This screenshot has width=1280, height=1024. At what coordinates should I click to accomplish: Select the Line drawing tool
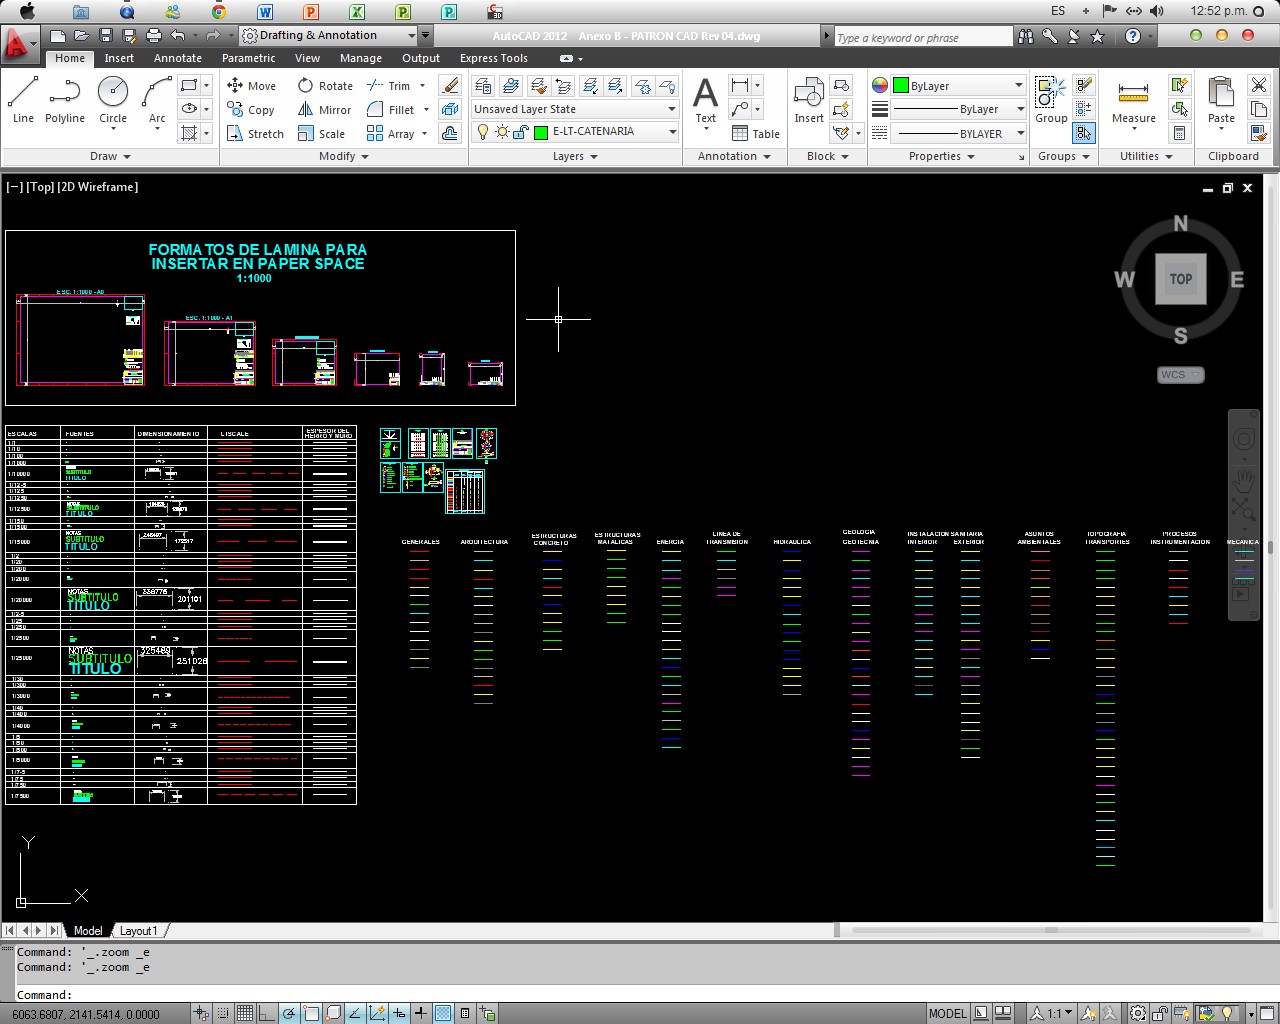point(23,100)
